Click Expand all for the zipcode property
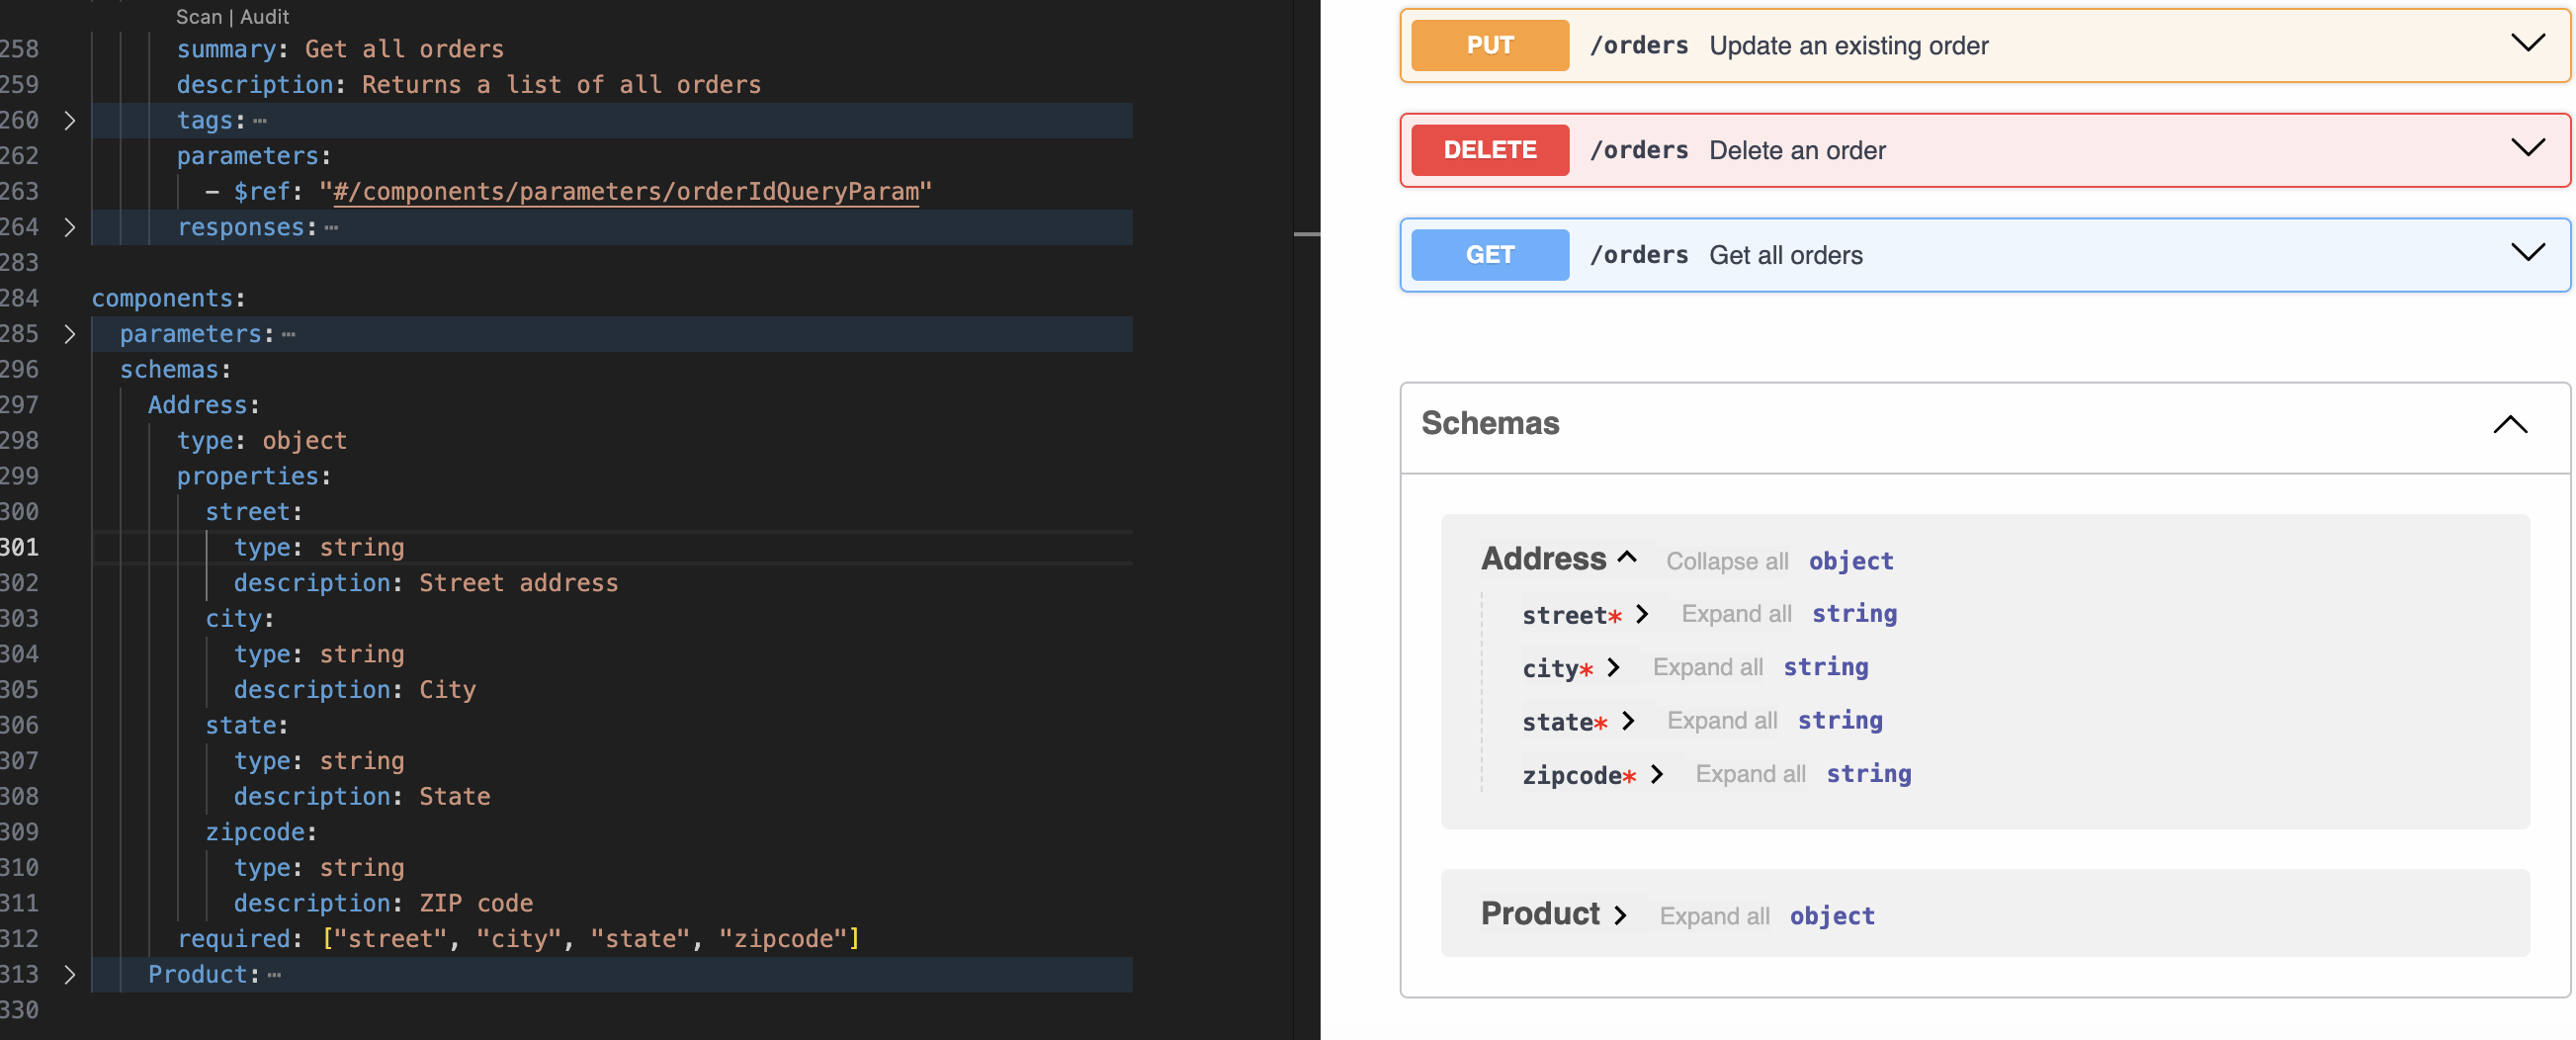Screen dimensions: 2576x1040 (1751, 774)
